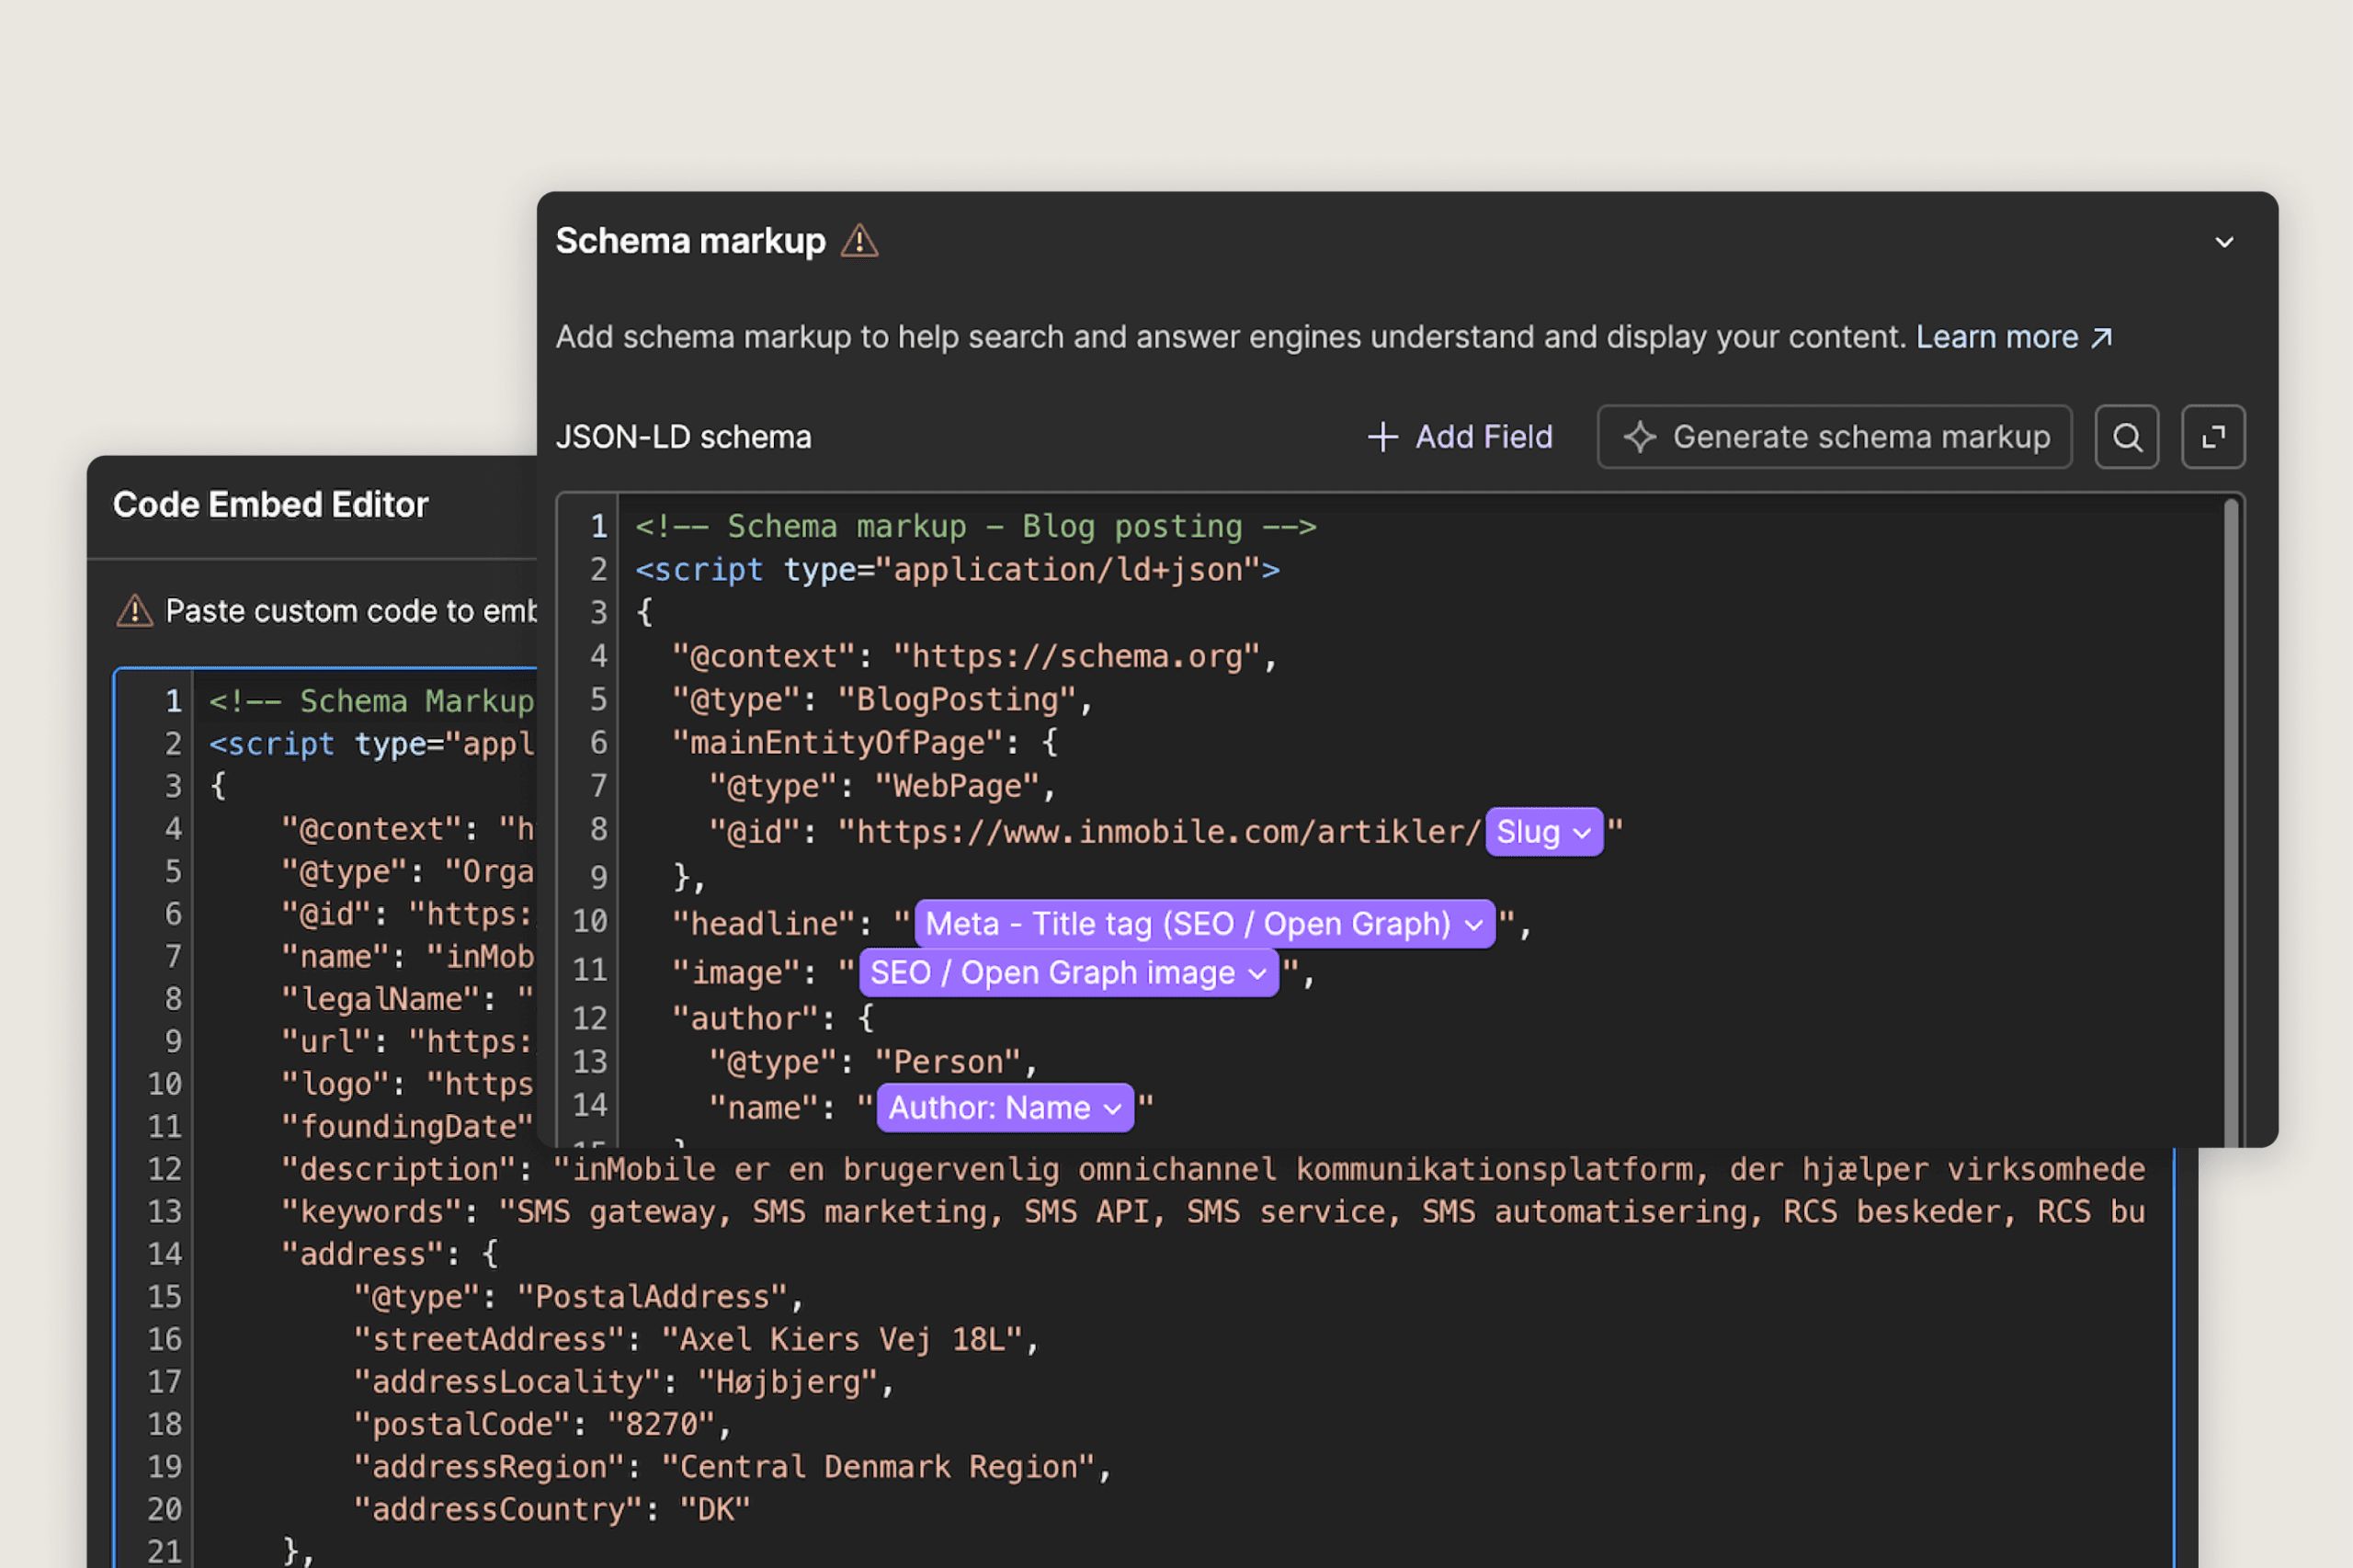Click the warning icon beside Schema markup
The height and width of the screenshot is (1568, 2353).
[x=859, y=241]
